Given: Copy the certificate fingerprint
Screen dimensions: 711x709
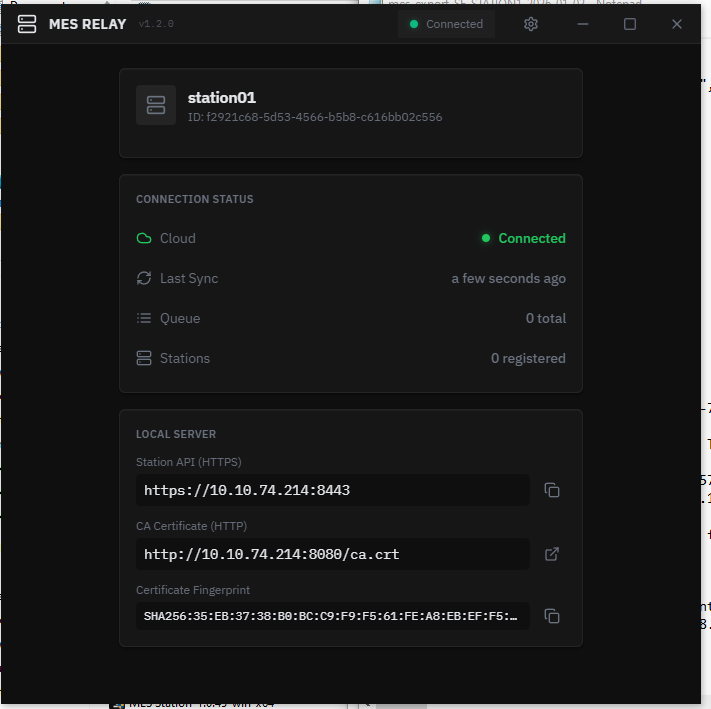Looking at the screenshot, I should (551, 616).
